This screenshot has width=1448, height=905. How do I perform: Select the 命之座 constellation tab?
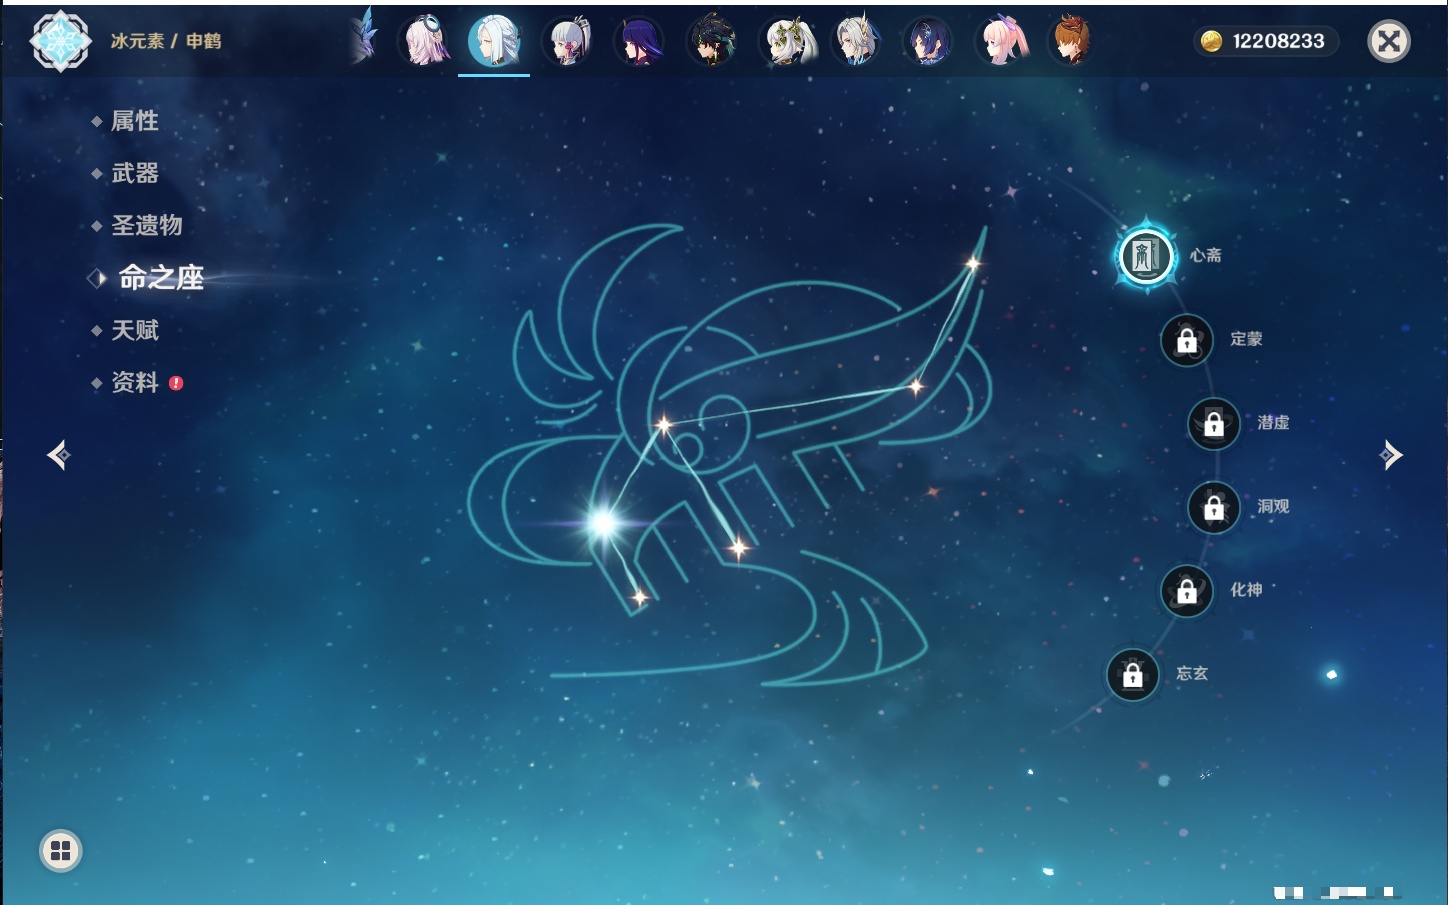[160, 277]
